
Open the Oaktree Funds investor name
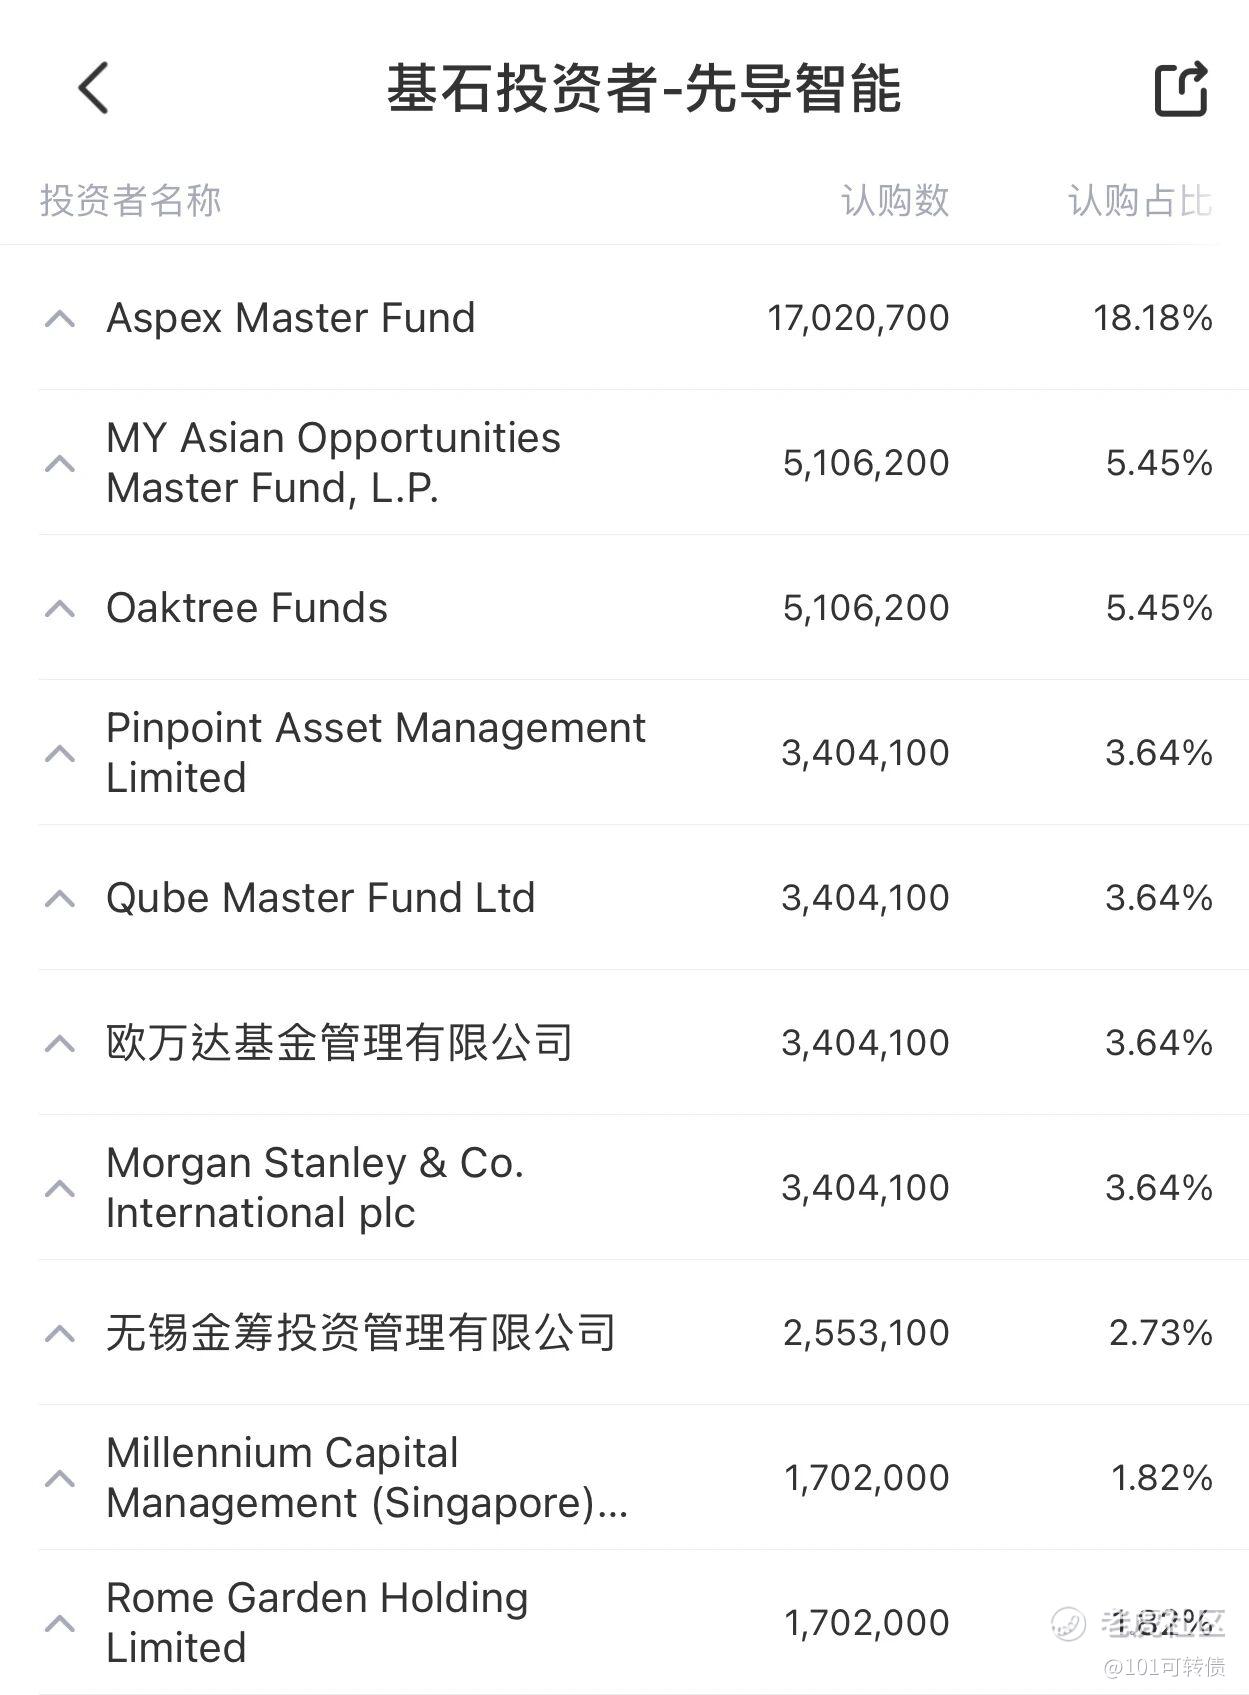tap(247, 608)
